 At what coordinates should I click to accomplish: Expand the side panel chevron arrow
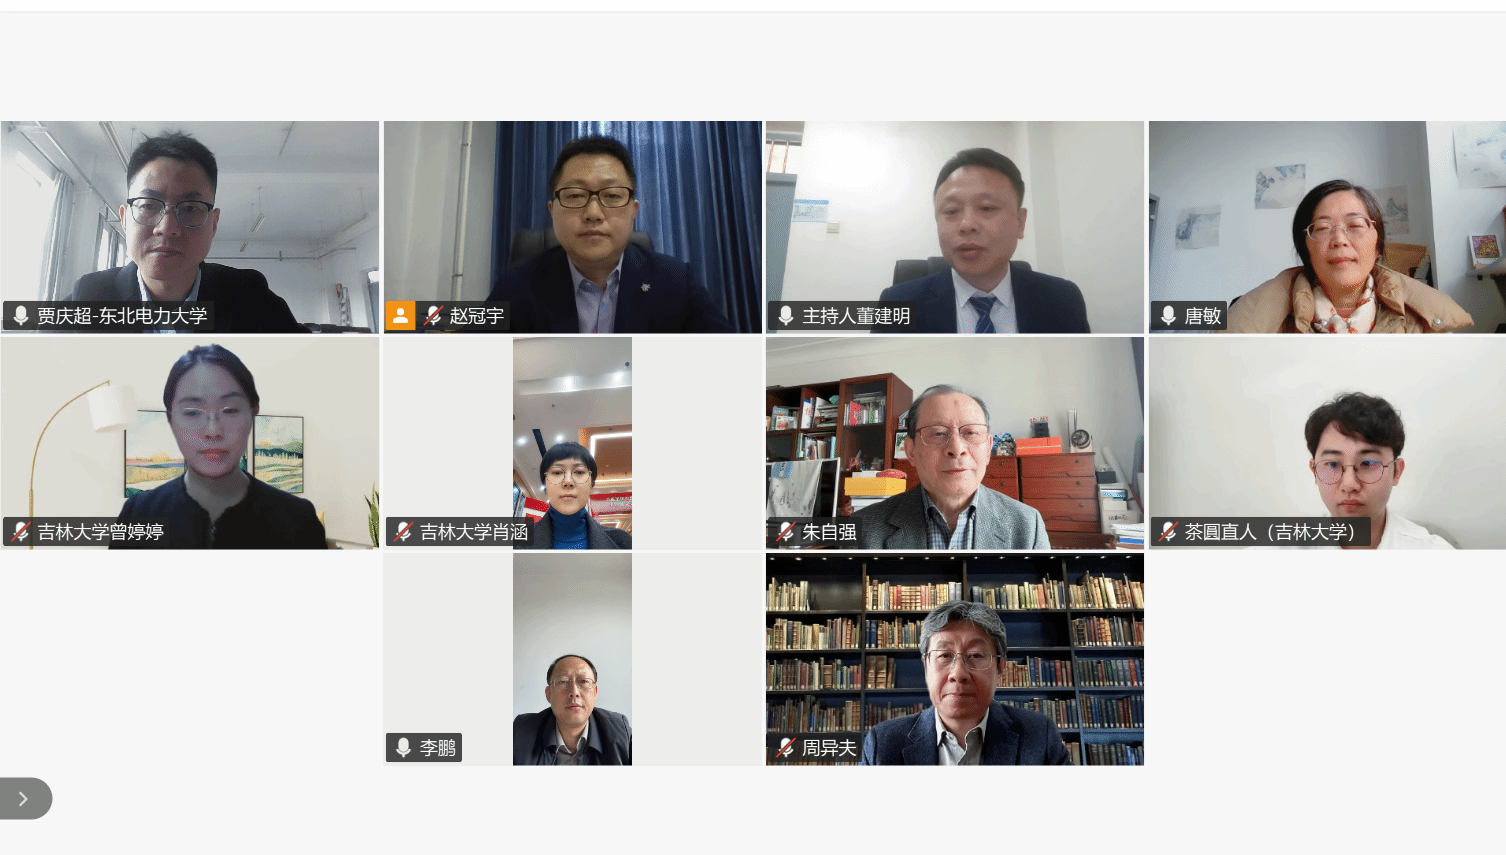(x=23, y=798)
